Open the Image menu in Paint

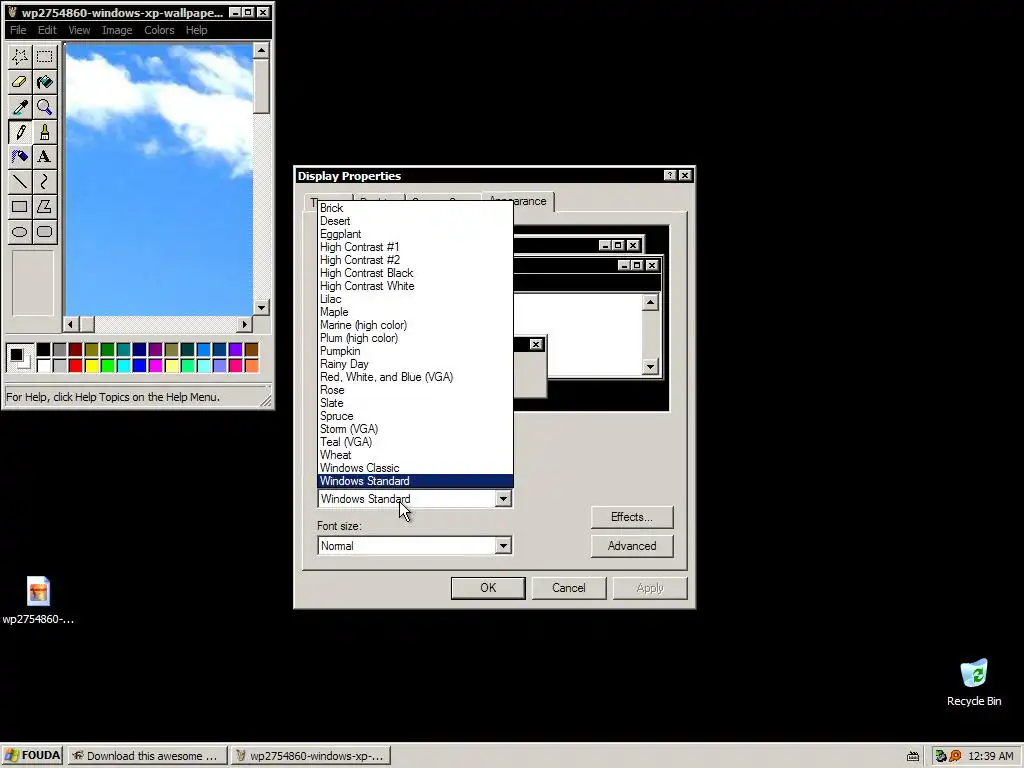coord(117,30)
